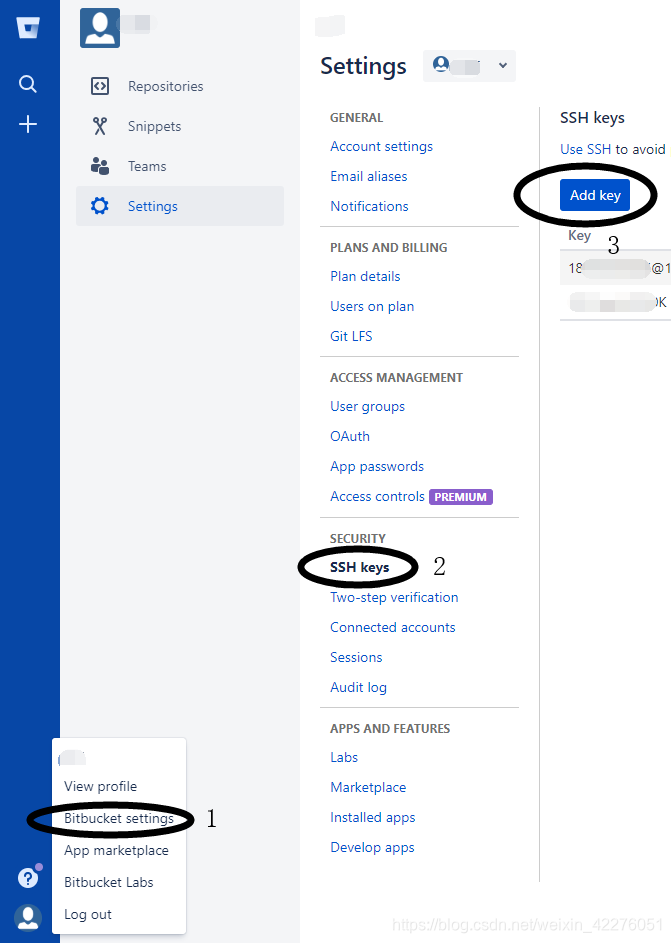Click the Bitbucket logo icon
Image resolution: width=671 pixels, height=943 pixels.
tap(28, 27)
